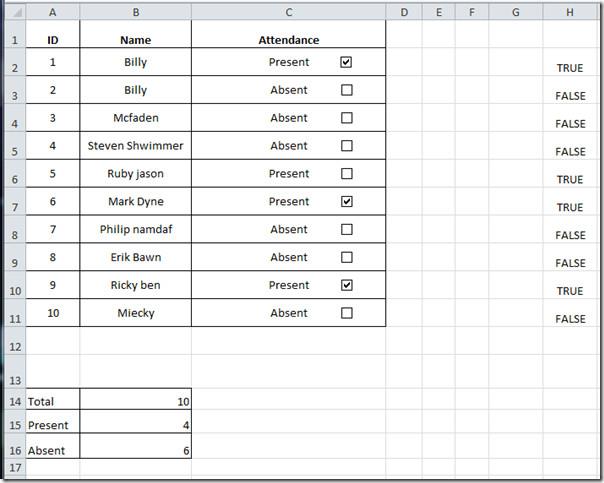
Task: Click the Present count cell showing 4
Action: [135, 425]
